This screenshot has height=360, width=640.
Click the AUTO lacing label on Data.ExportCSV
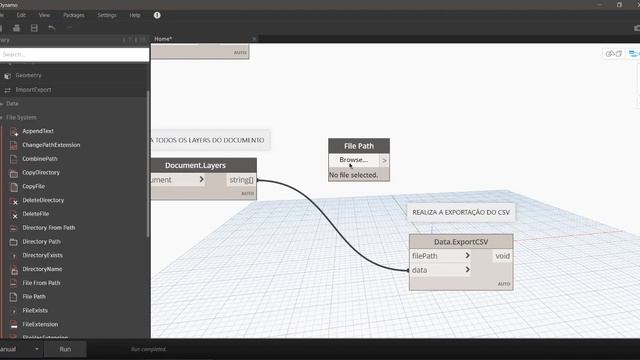click(x=504, y=284)
